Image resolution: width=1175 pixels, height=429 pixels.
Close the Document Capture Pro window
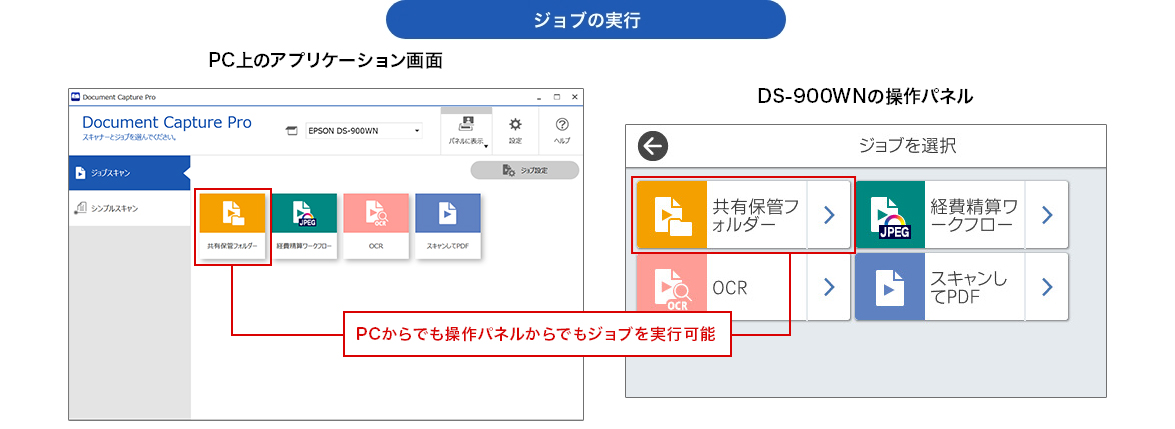(575, 98)
